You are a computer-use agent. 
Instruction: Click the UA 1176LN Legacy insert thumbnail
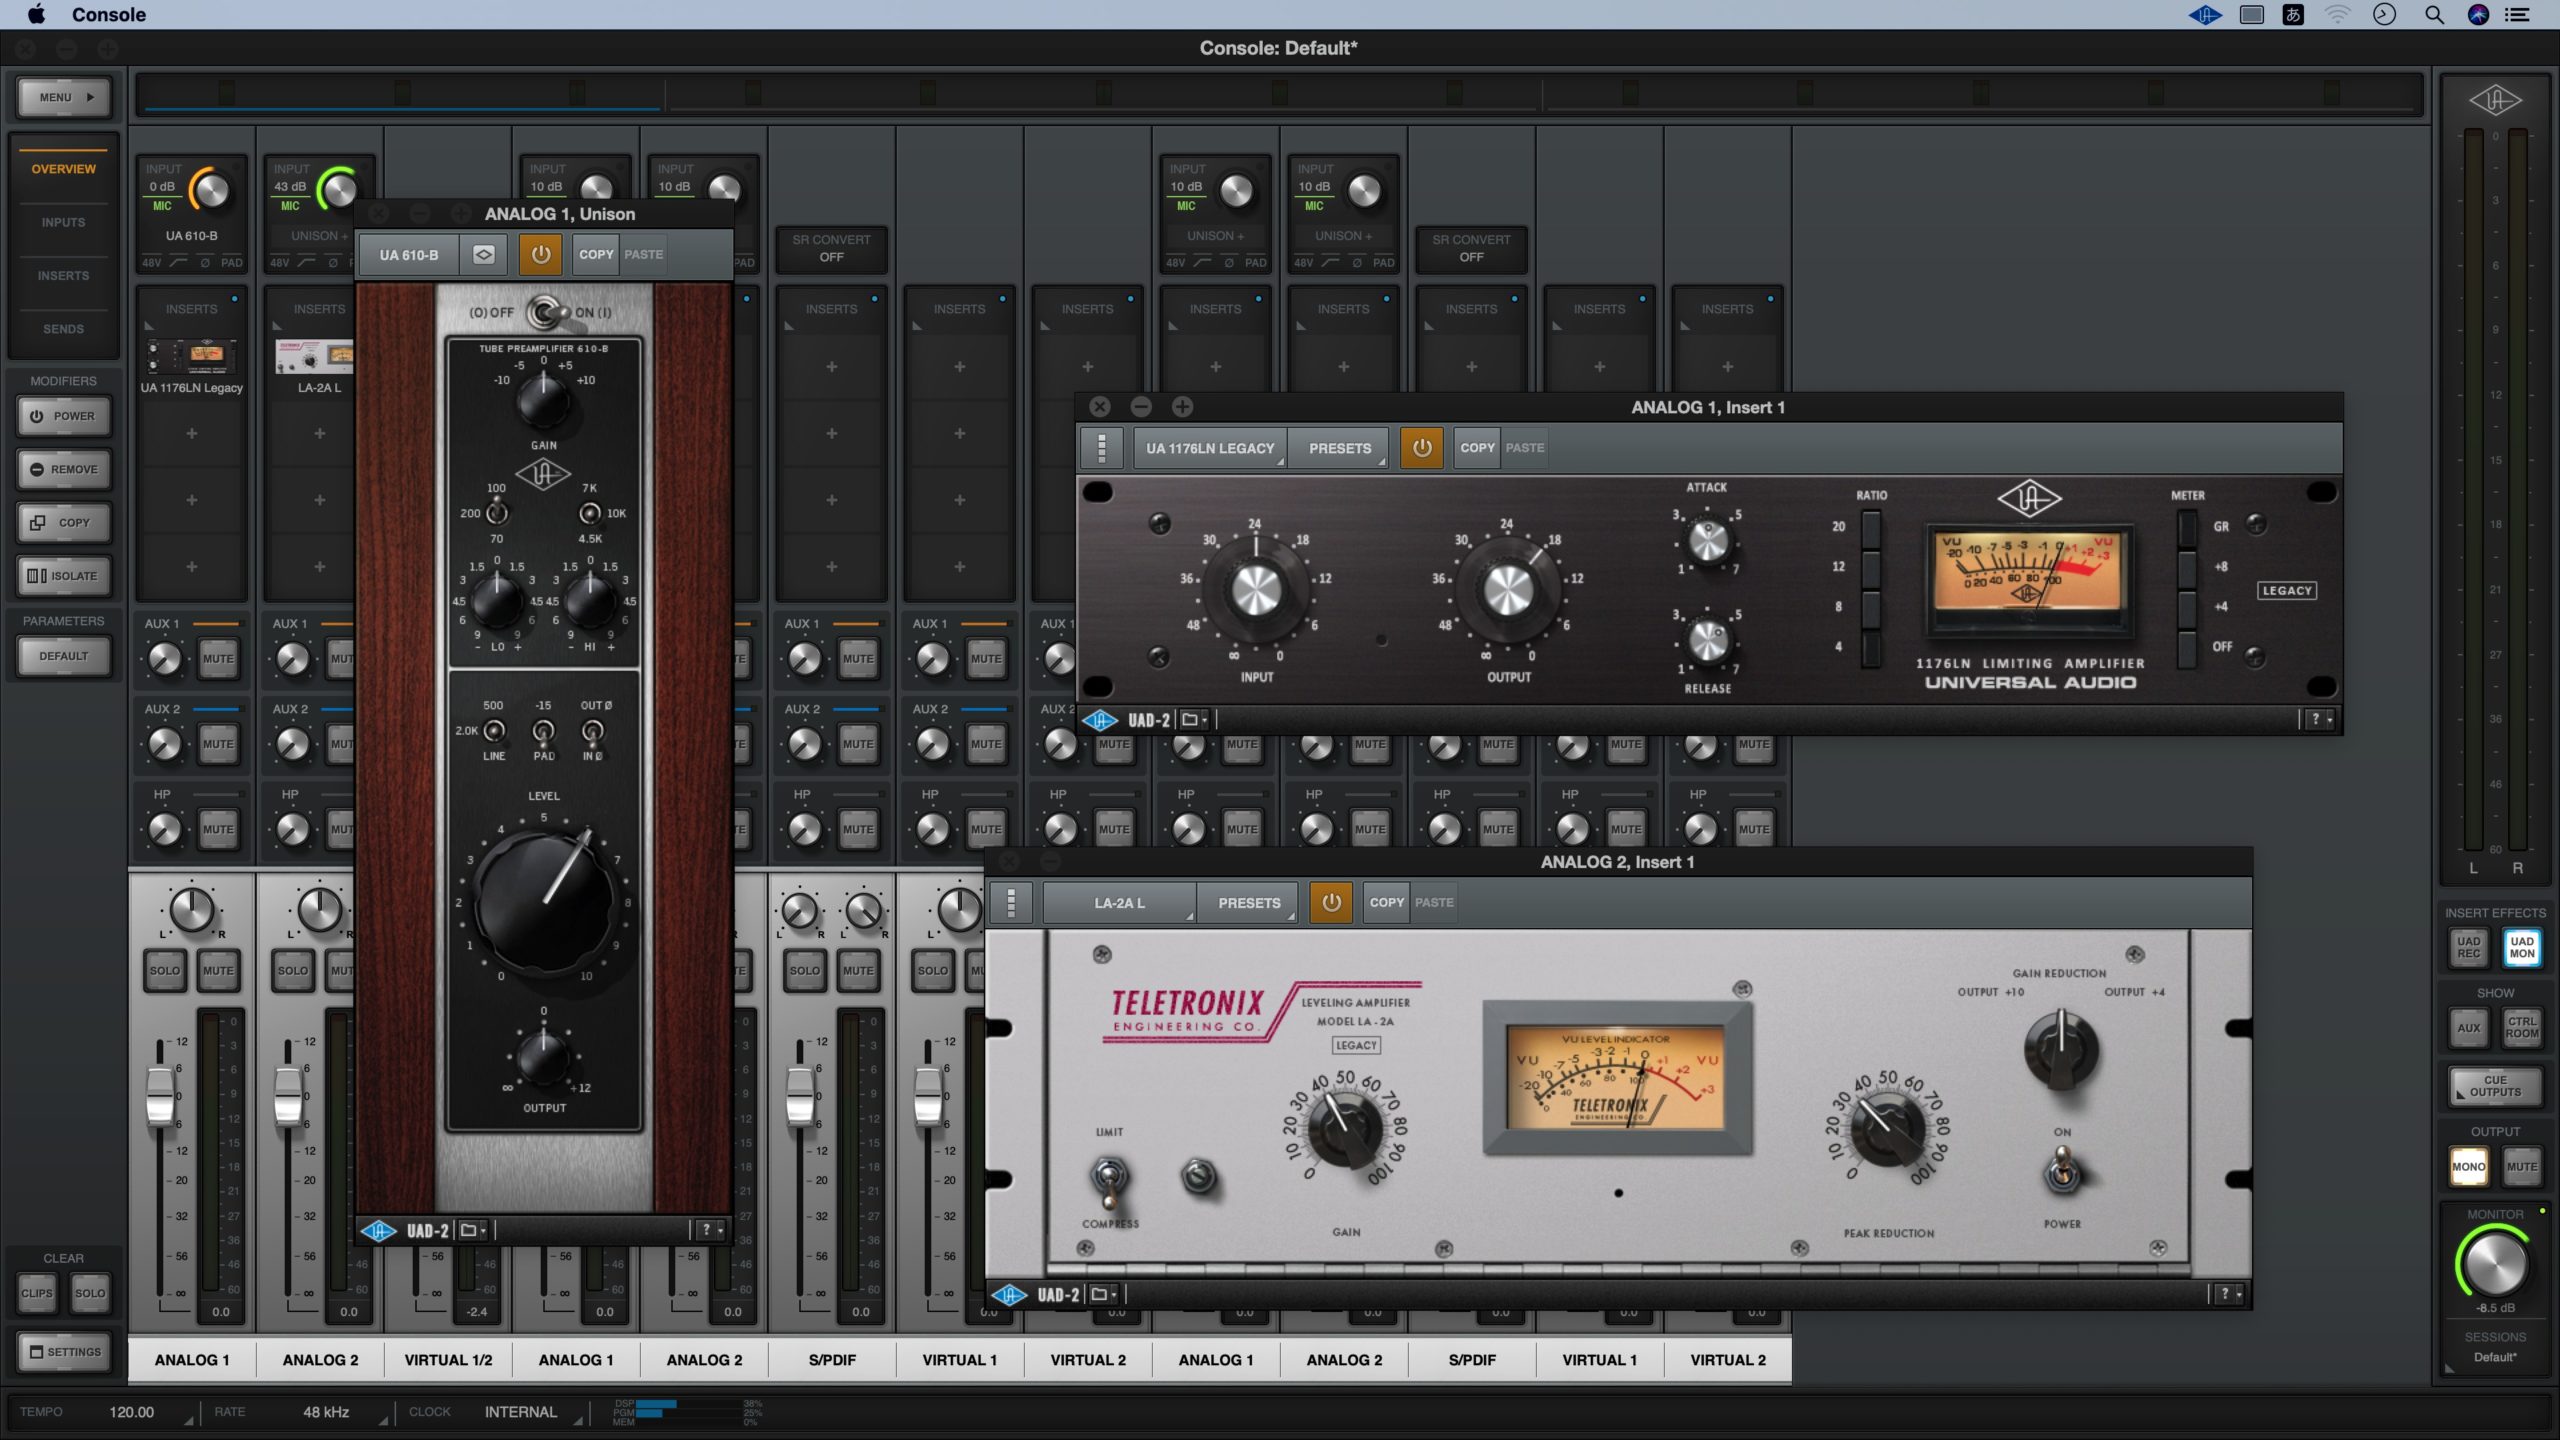(x=192, y=355)
